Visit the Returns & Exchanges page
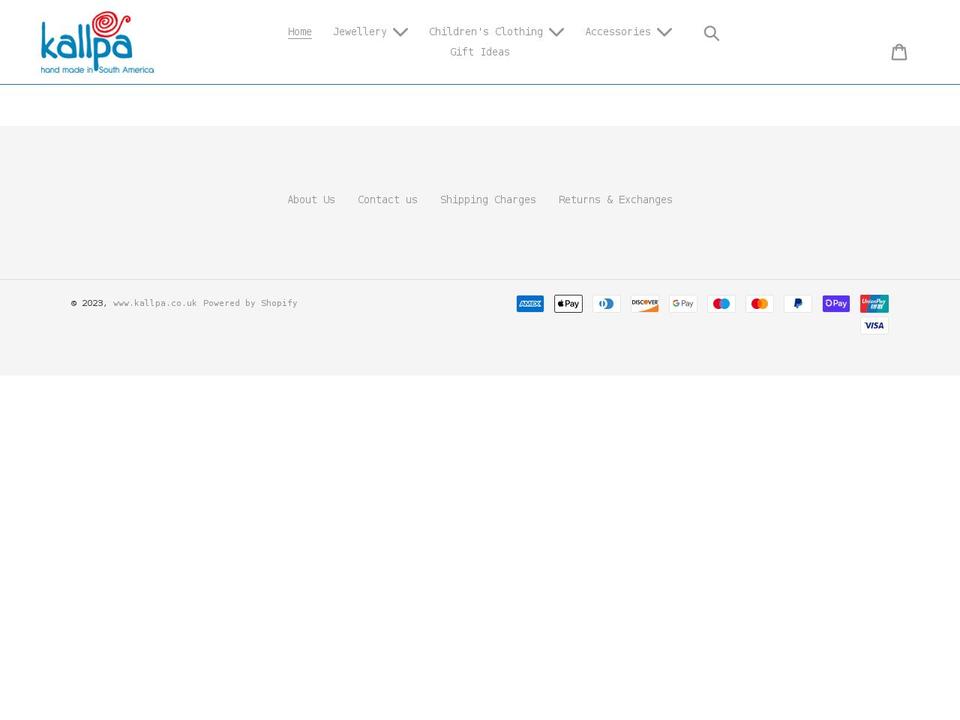 click(x=615, y=199)
